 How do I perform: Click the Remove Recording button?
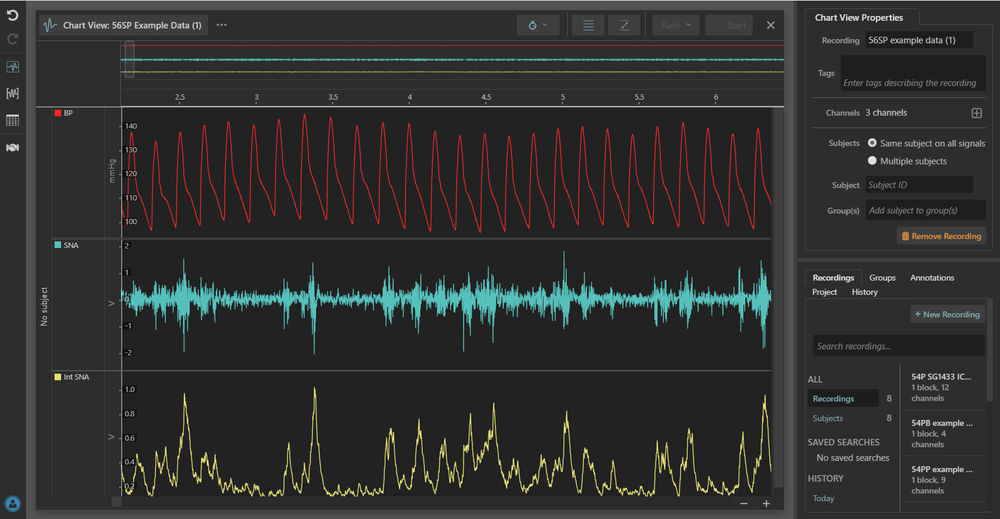[x=941, y=236]
